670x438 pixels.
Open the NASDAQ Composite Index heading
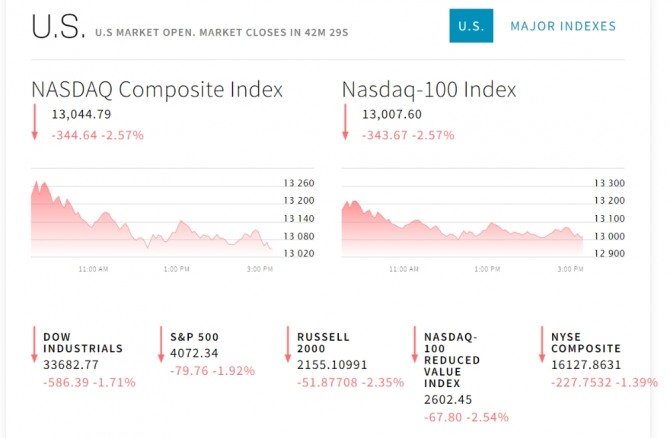(157, 89)
